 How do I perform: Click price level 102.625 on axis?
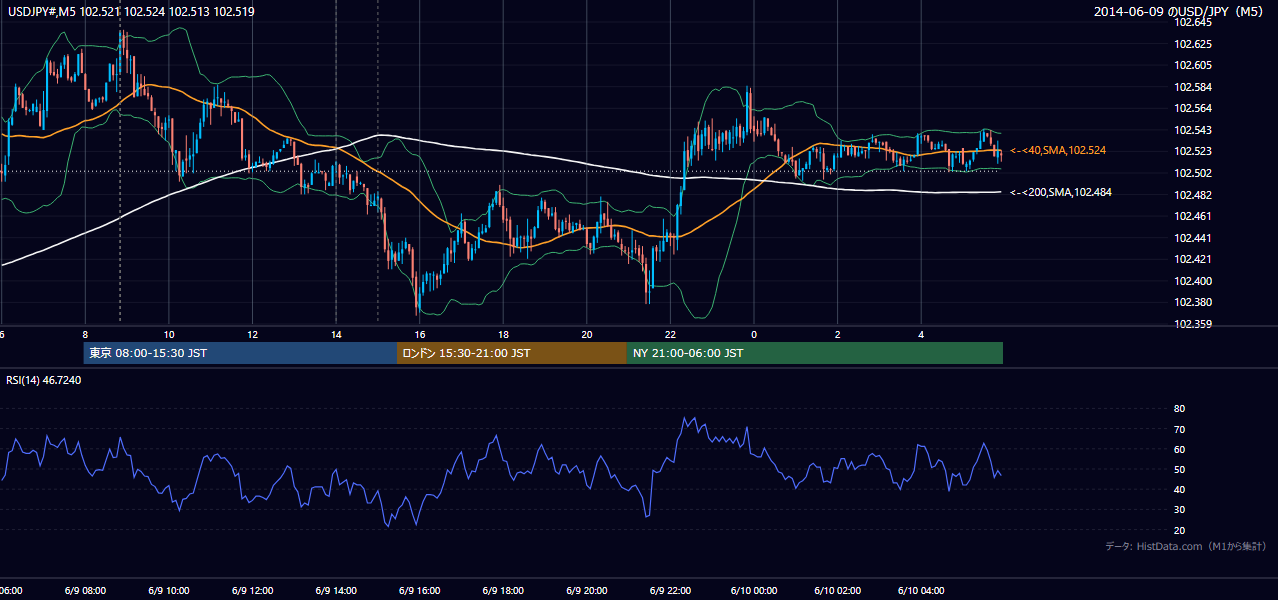coord(1193,44)
